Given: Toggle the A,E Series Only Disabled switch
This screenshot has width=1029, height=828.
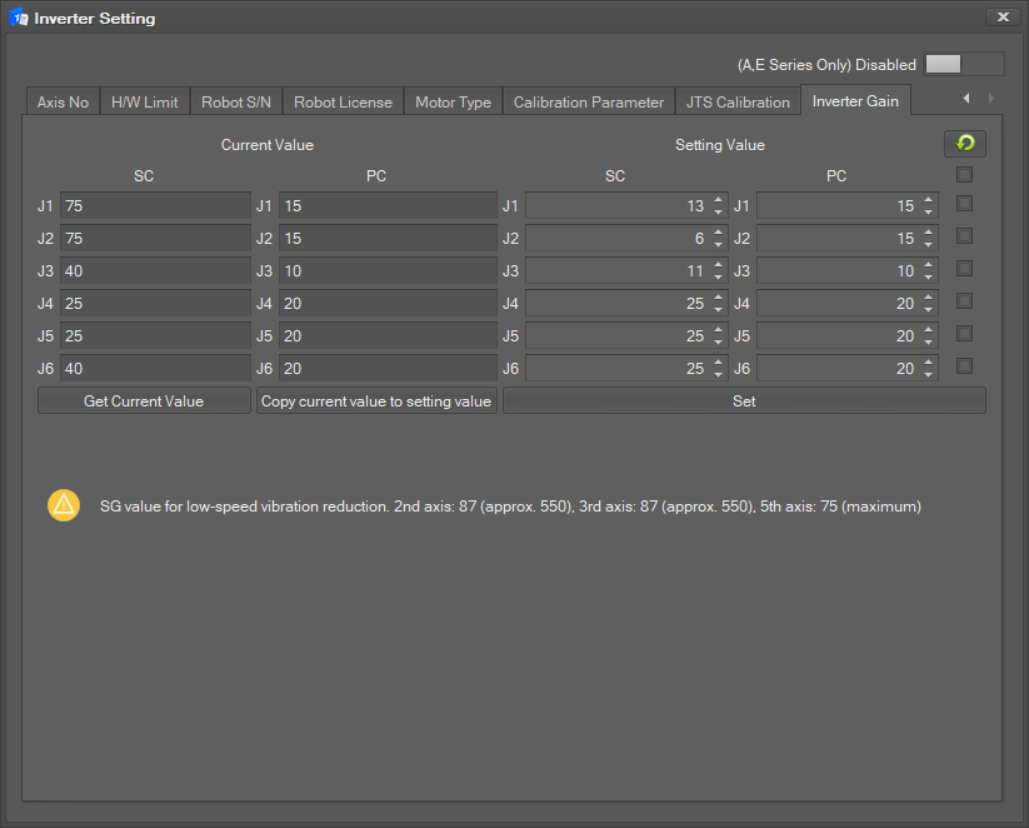Looking at the screenshot, I should coord(963,64).
